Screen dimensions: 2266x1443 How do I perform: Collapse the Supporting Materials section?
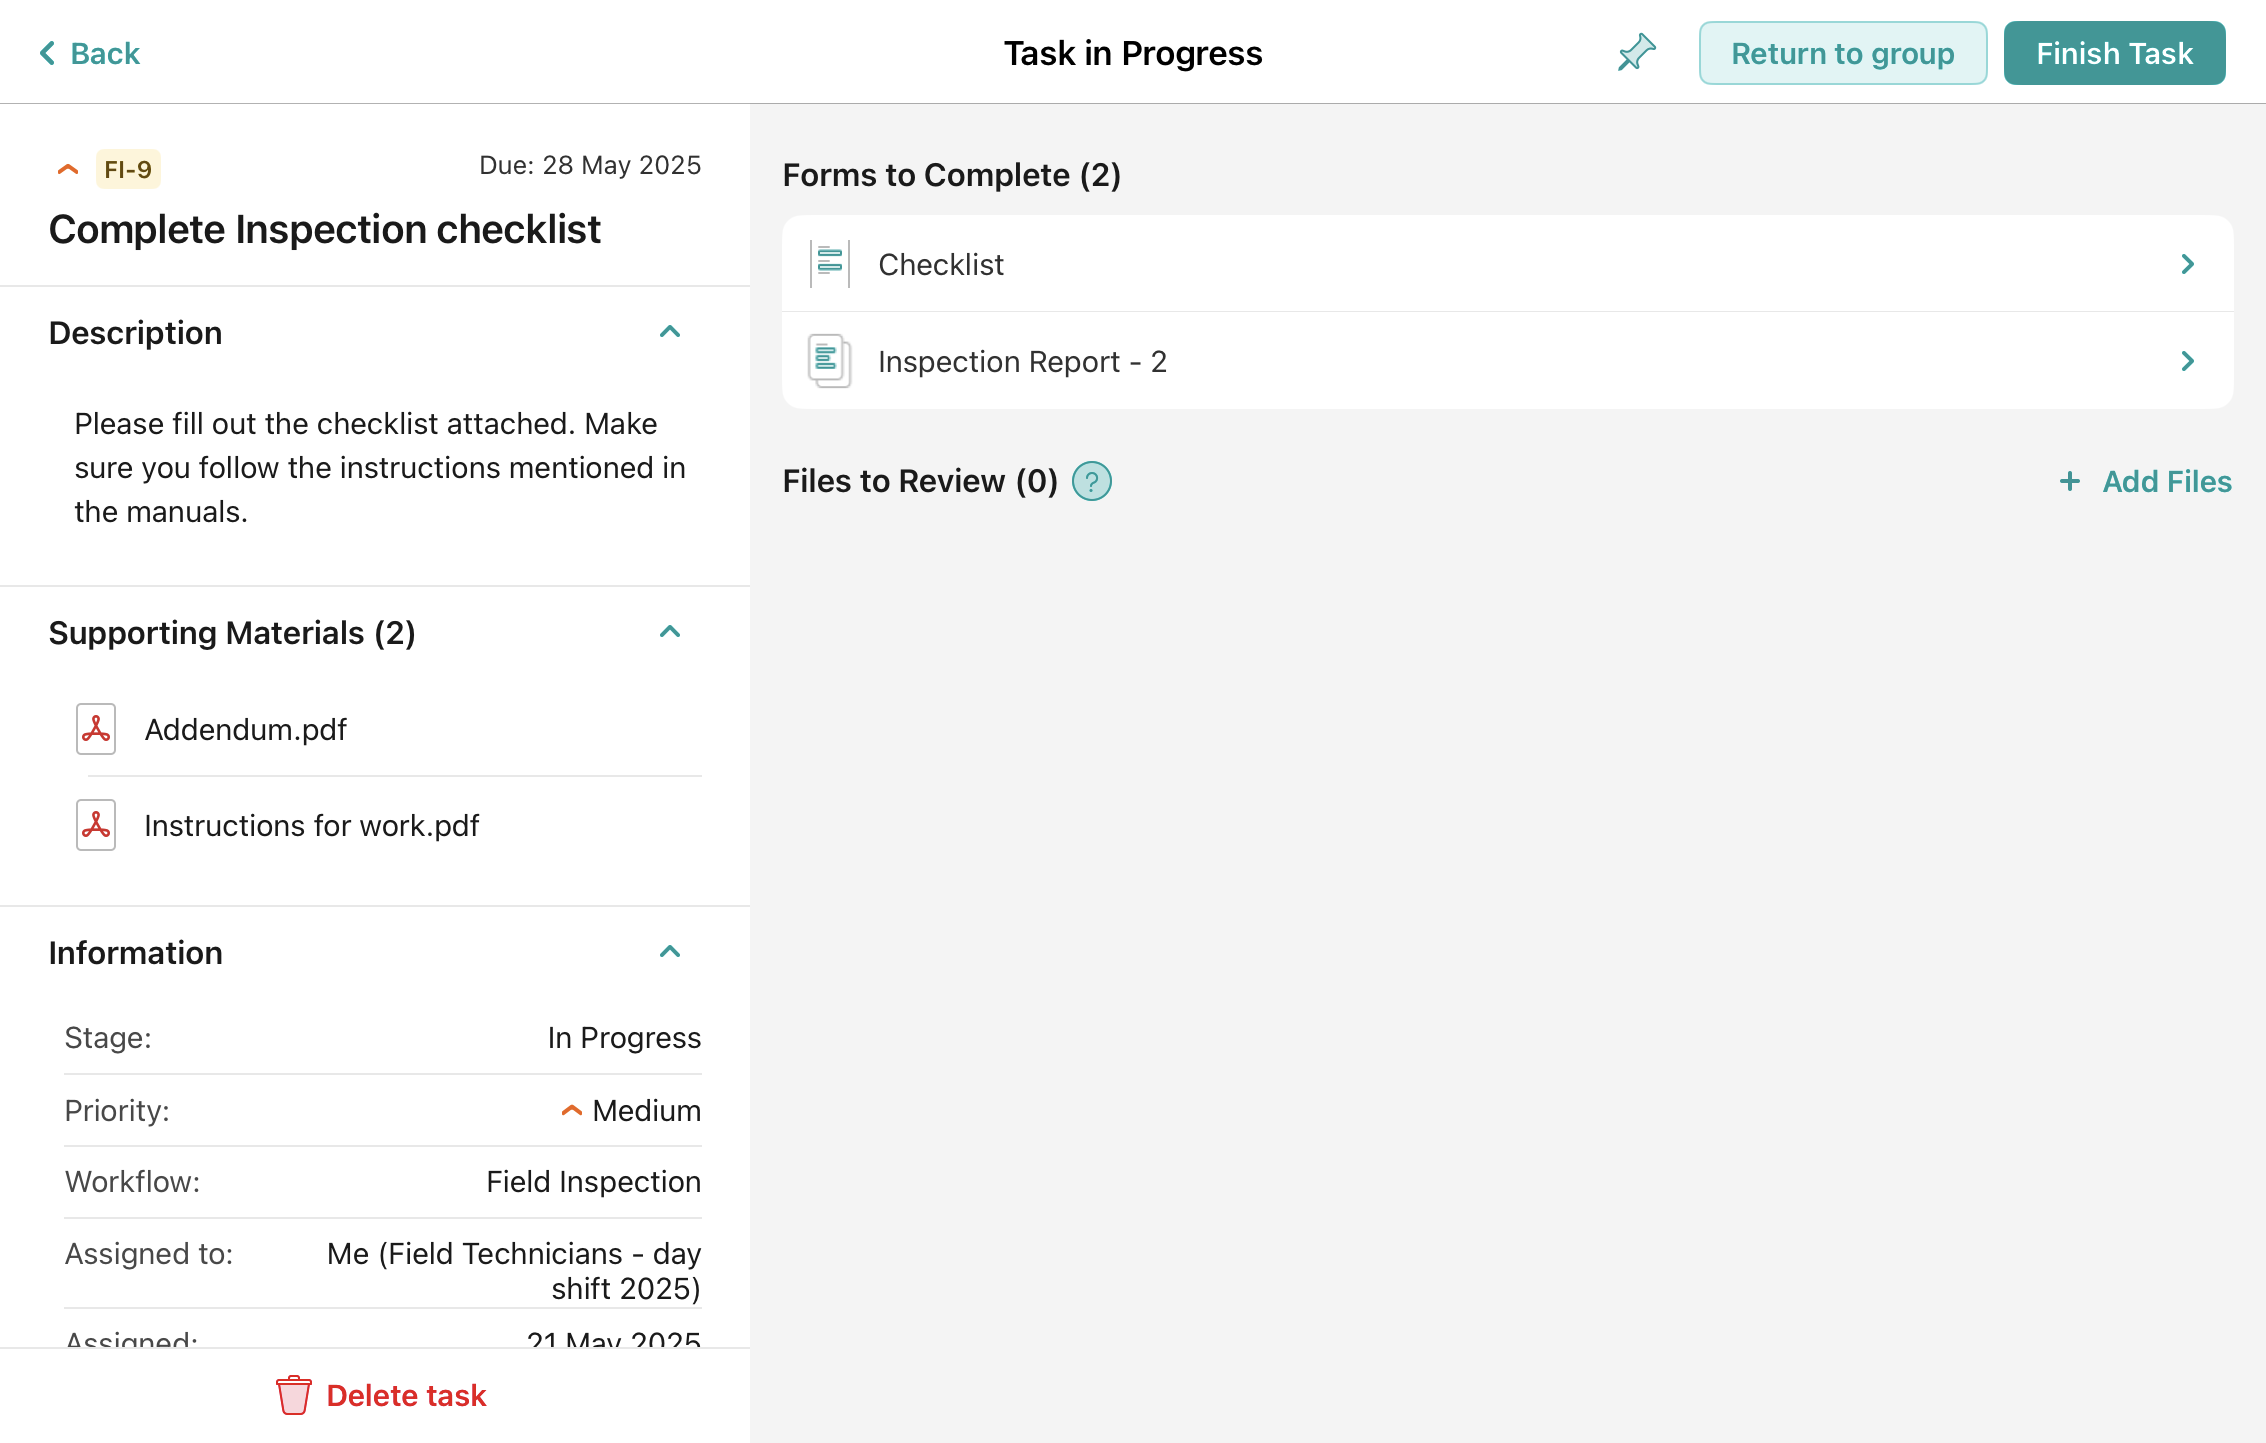click(670, 632)
